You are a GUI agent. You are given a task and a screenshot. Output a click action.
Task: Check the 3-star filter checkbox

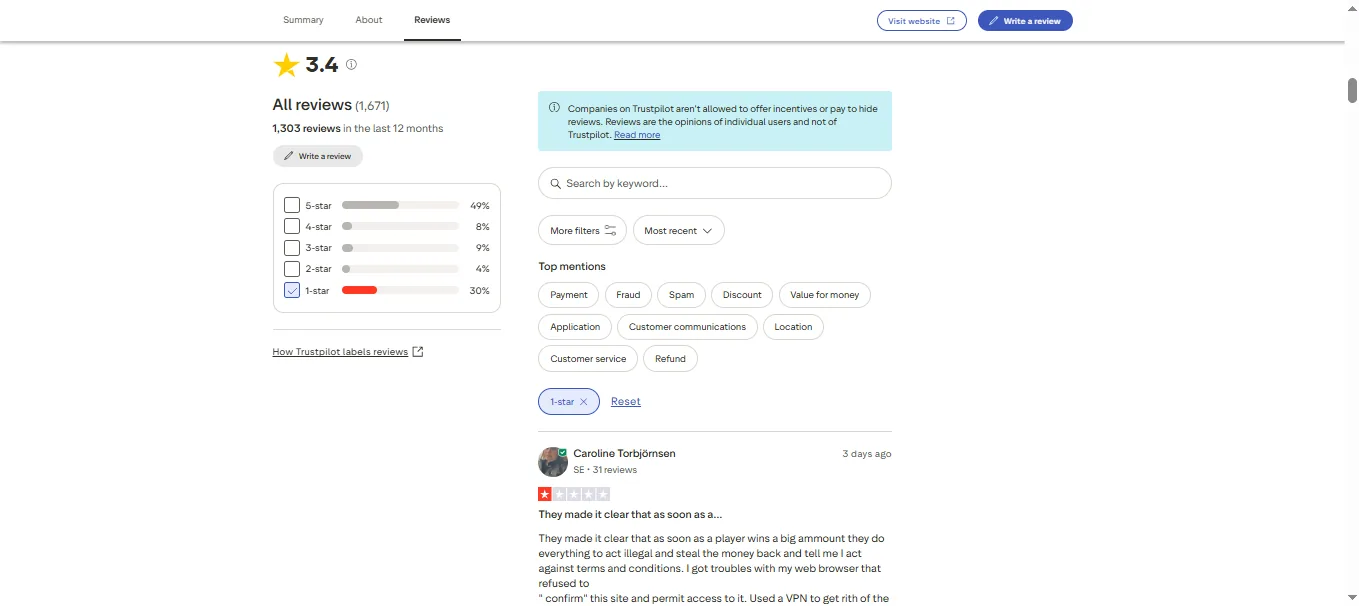(292, 248)
